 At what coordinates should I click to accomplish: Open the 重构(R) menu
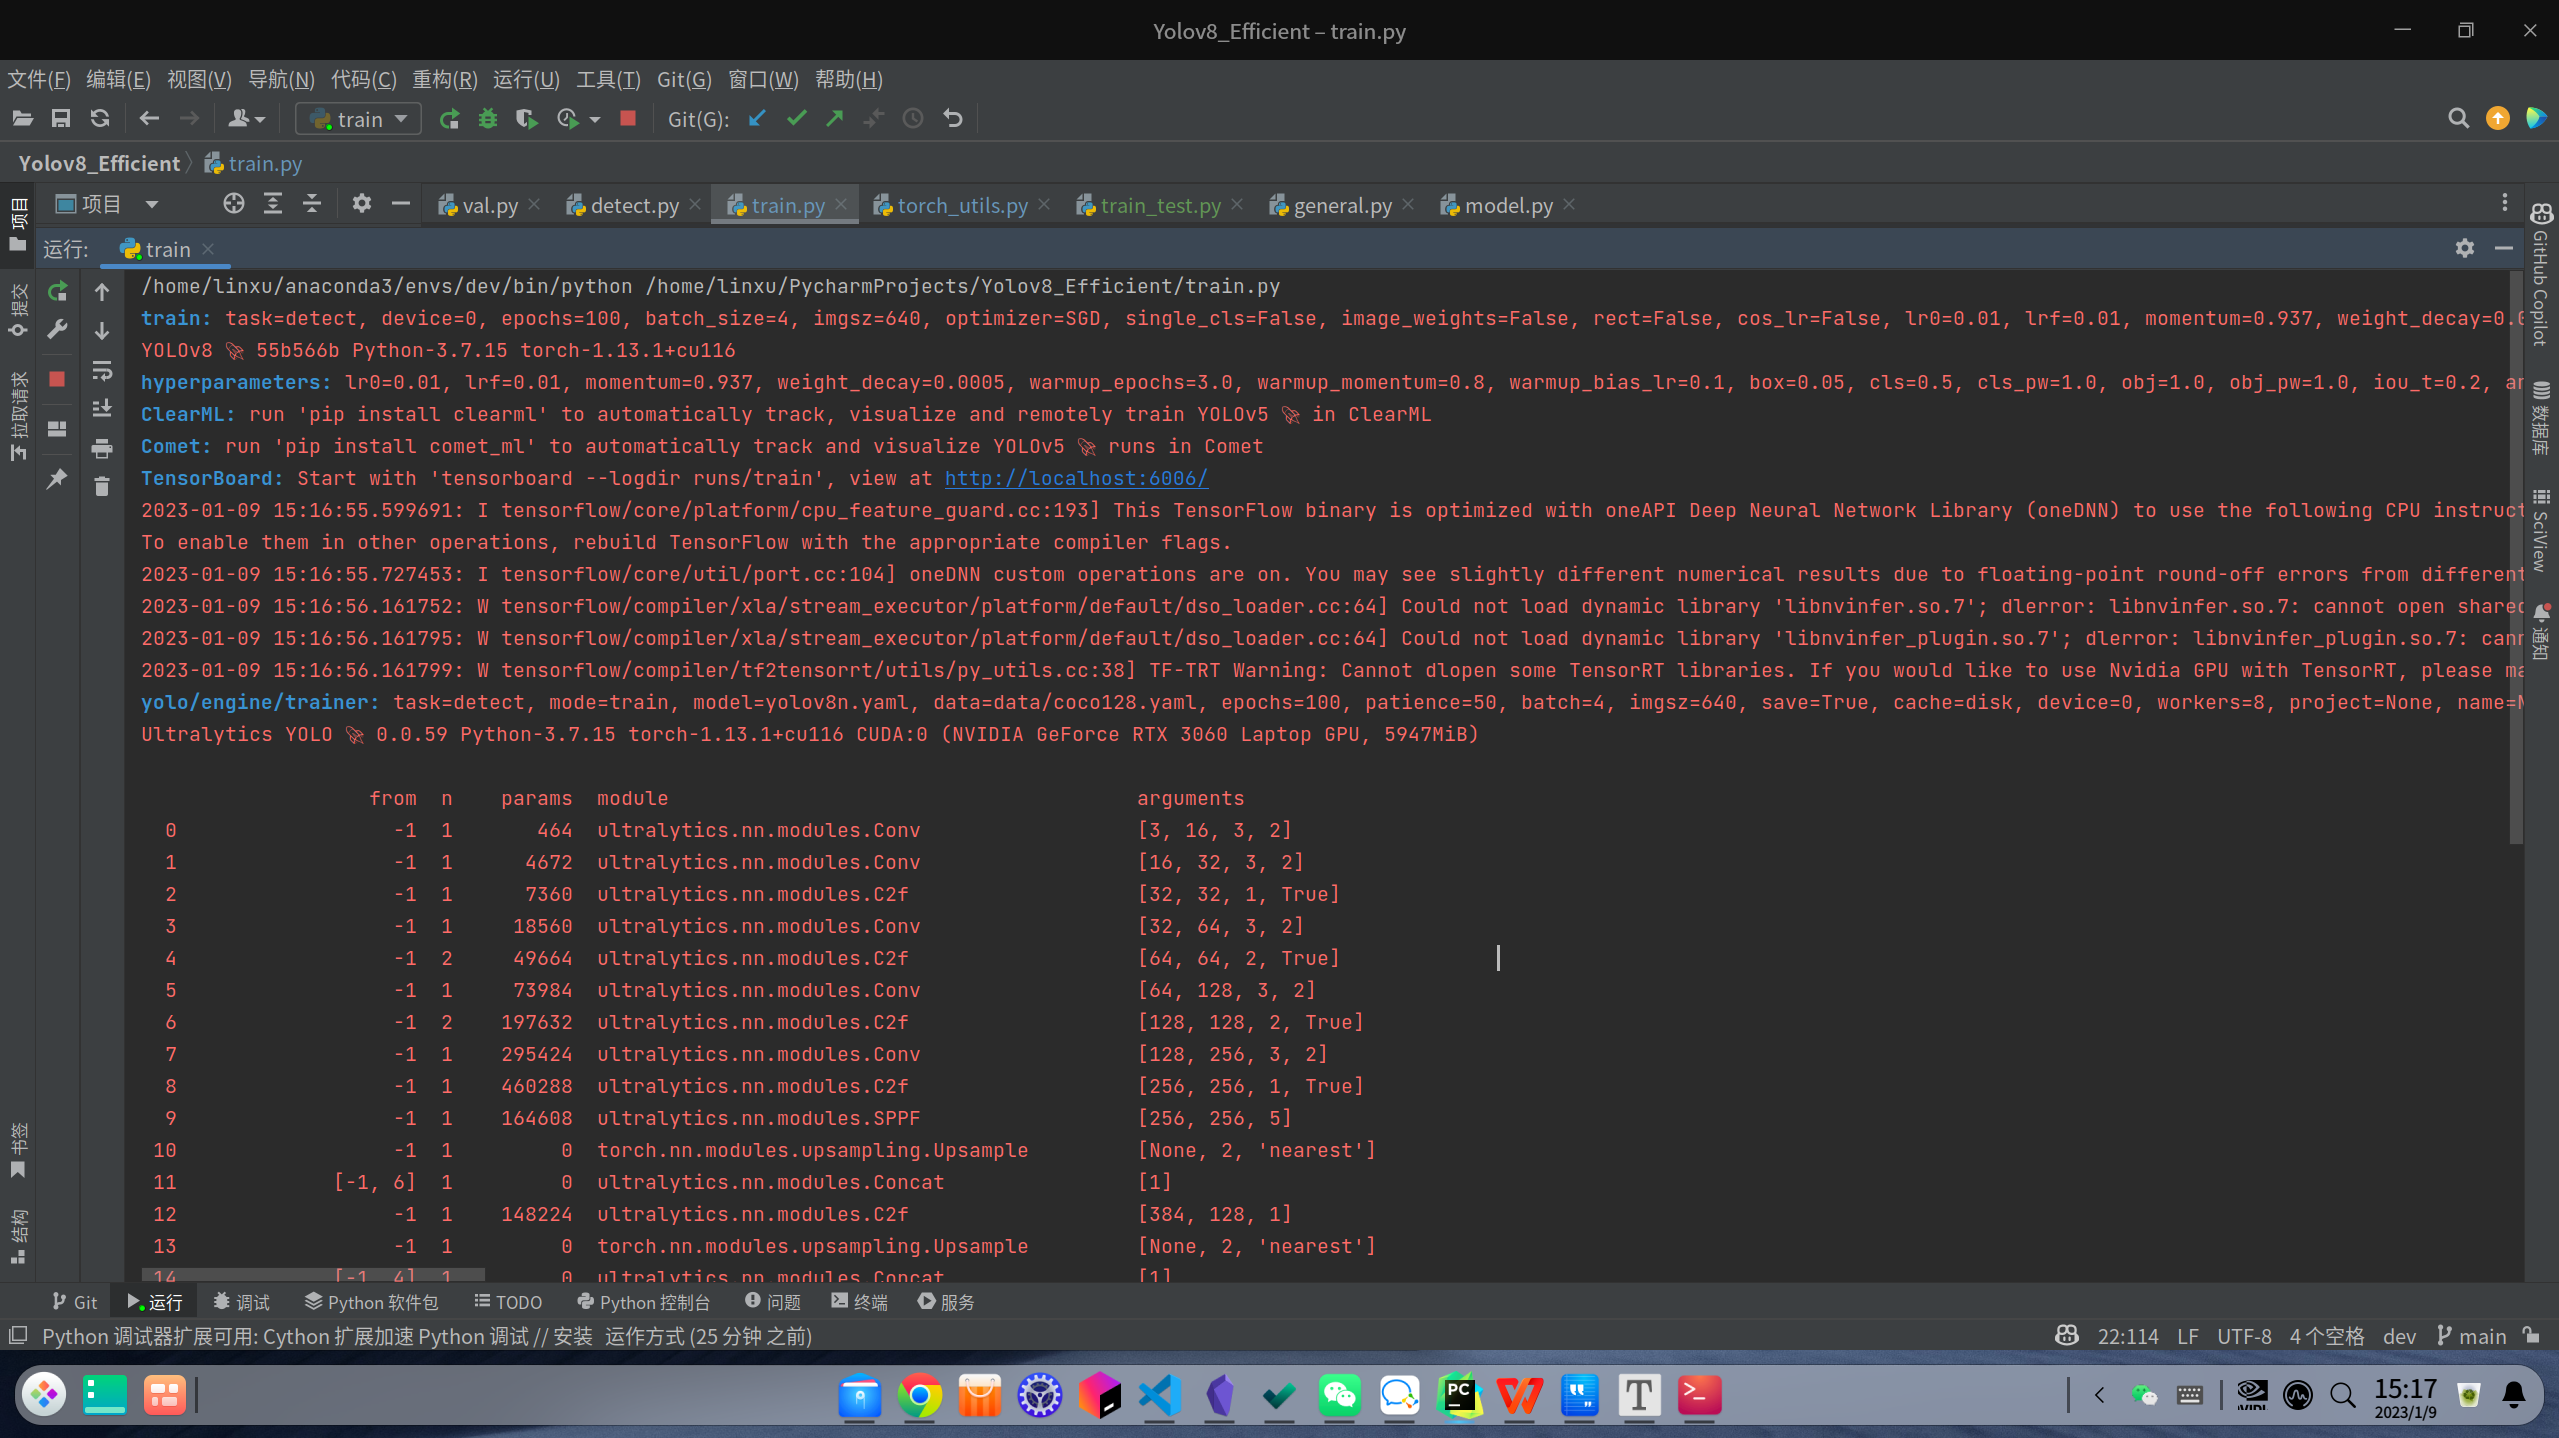tap(444, 79)
